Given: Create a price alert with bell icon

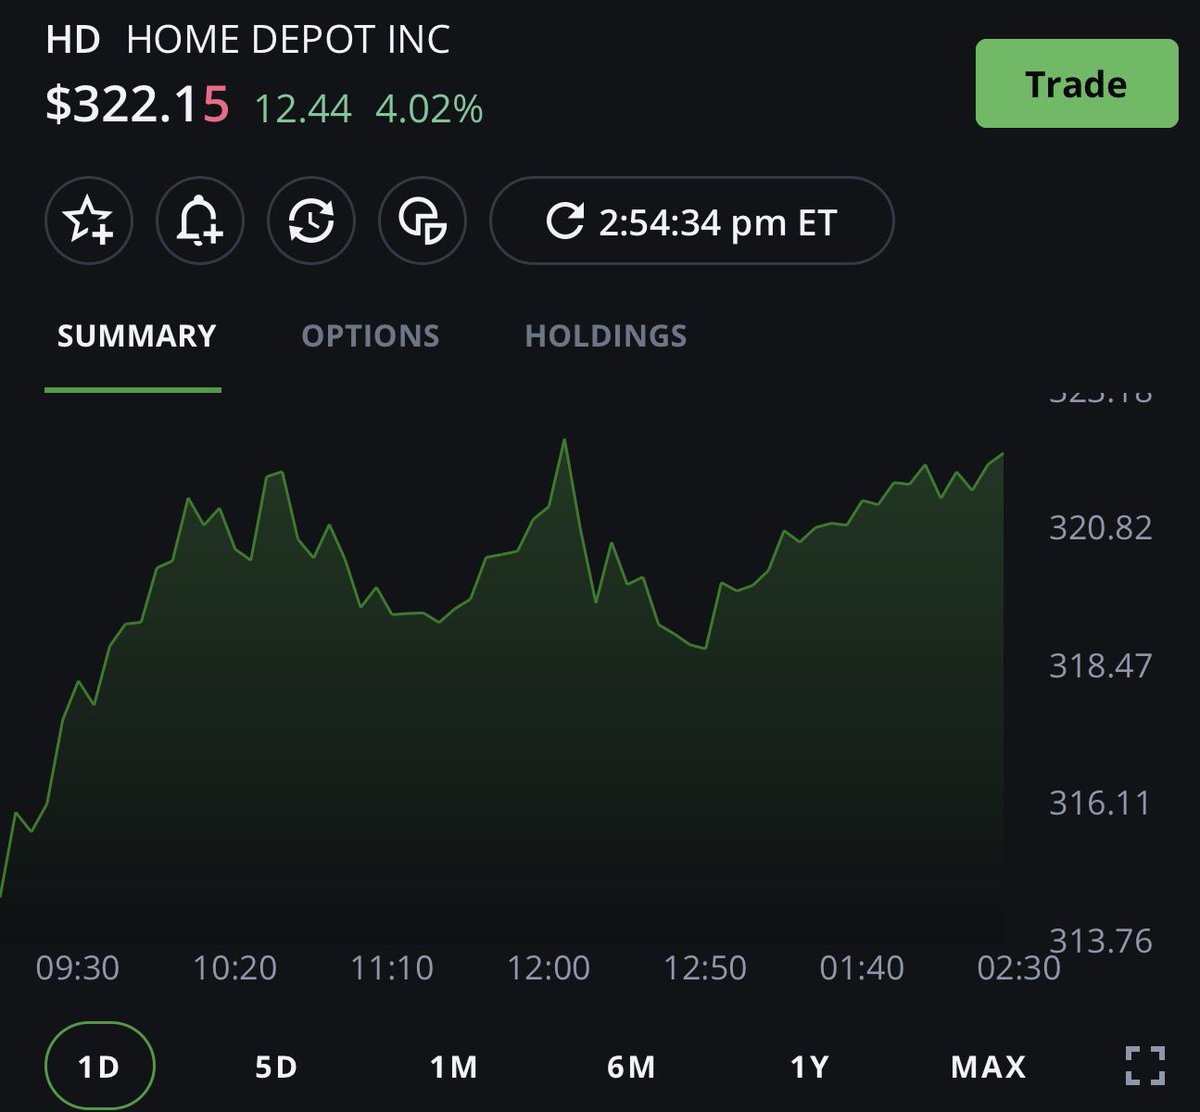Looking at the screenshot, I should click(199, 221).
